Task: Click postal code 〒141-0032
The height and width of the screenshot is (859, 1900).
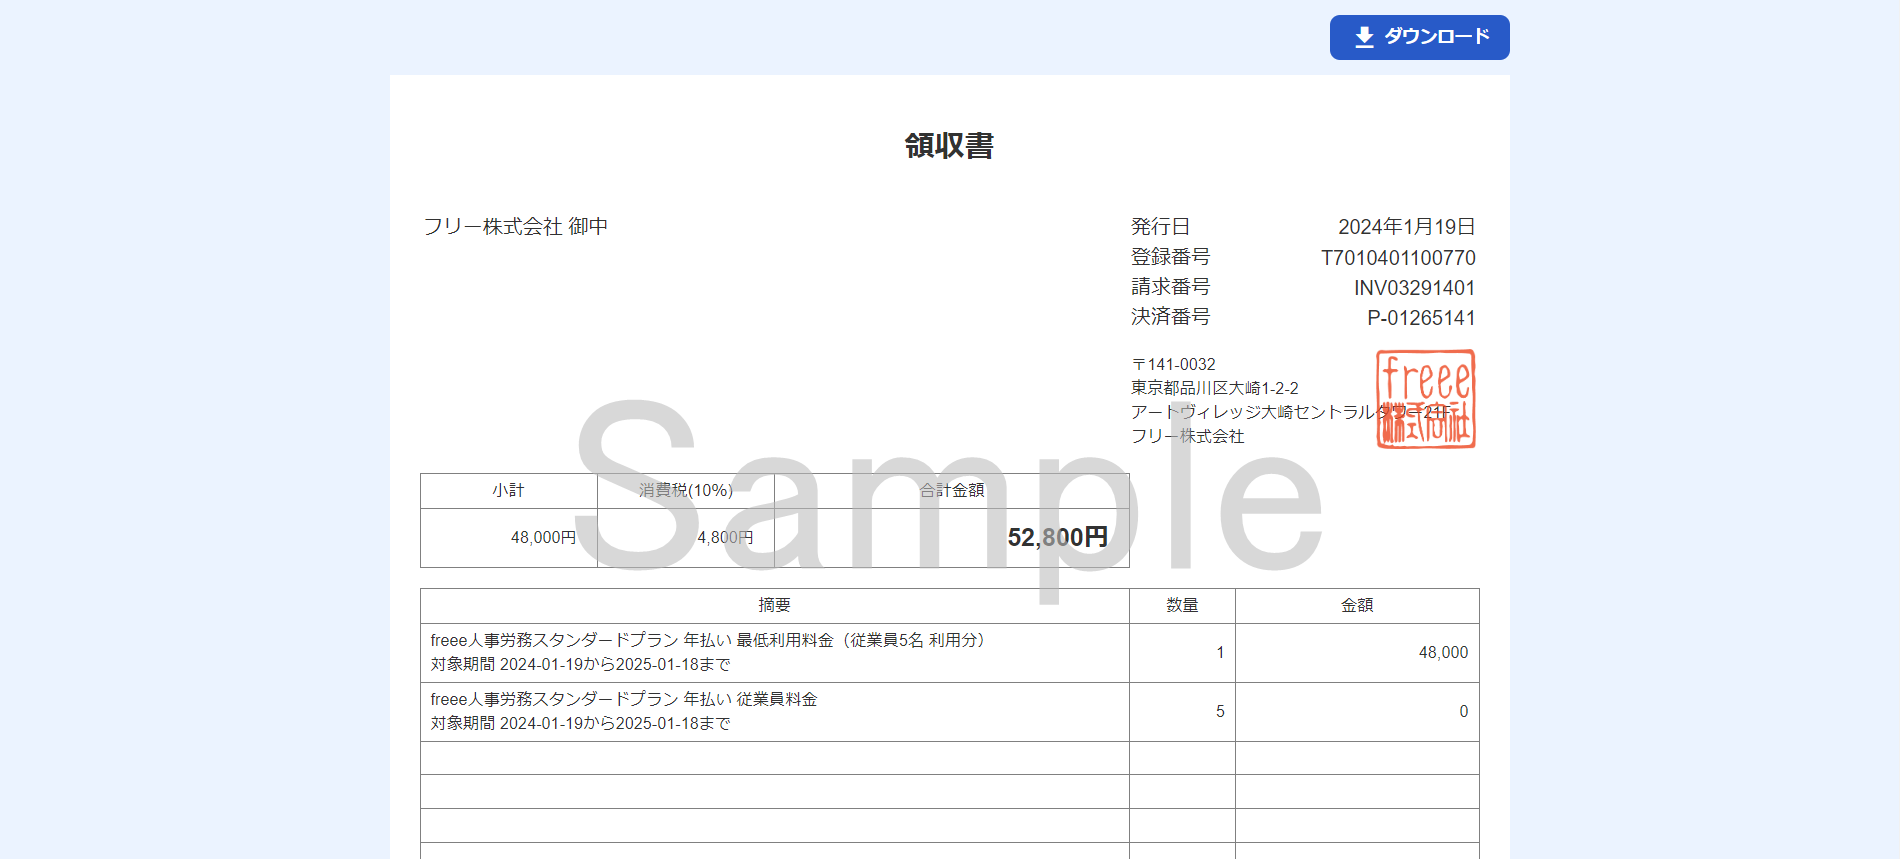Action: coord(1173,364)
